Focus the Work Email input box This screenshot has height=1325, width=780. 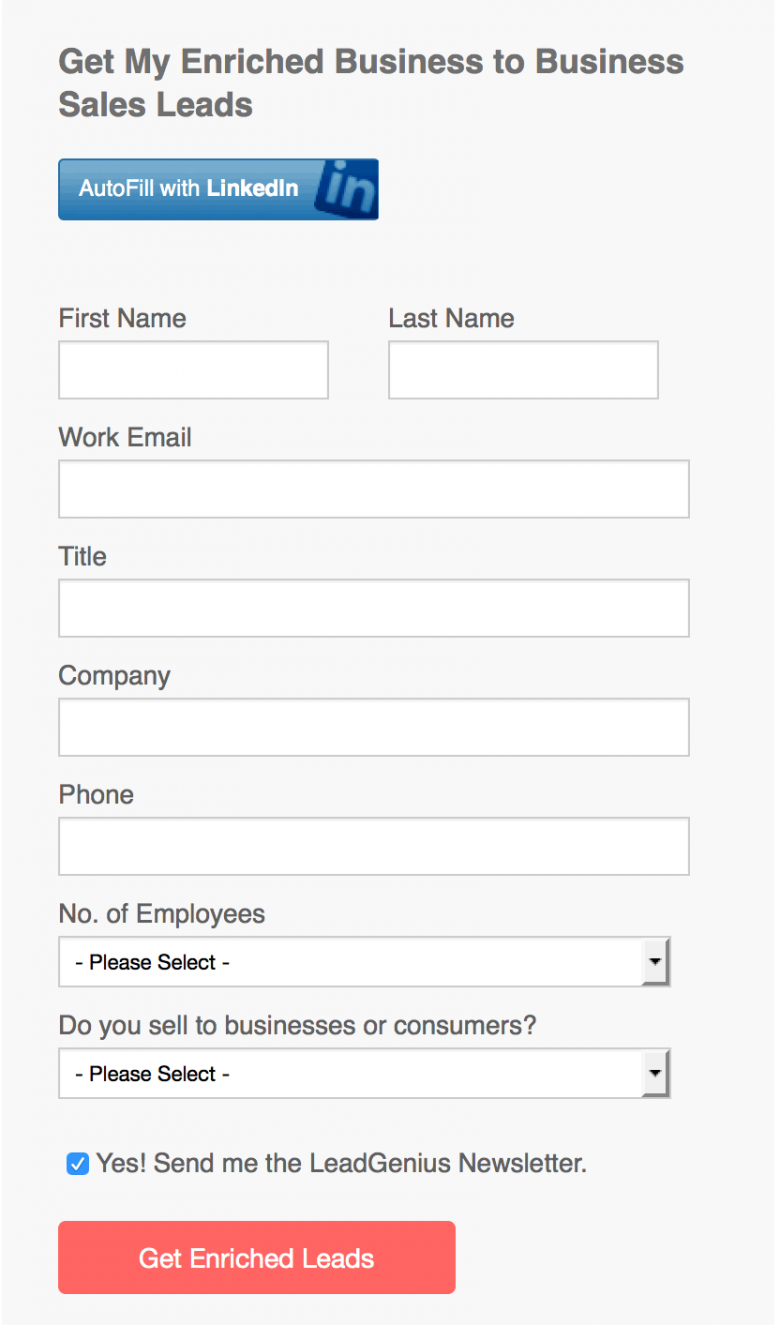[x=373, y=488]
